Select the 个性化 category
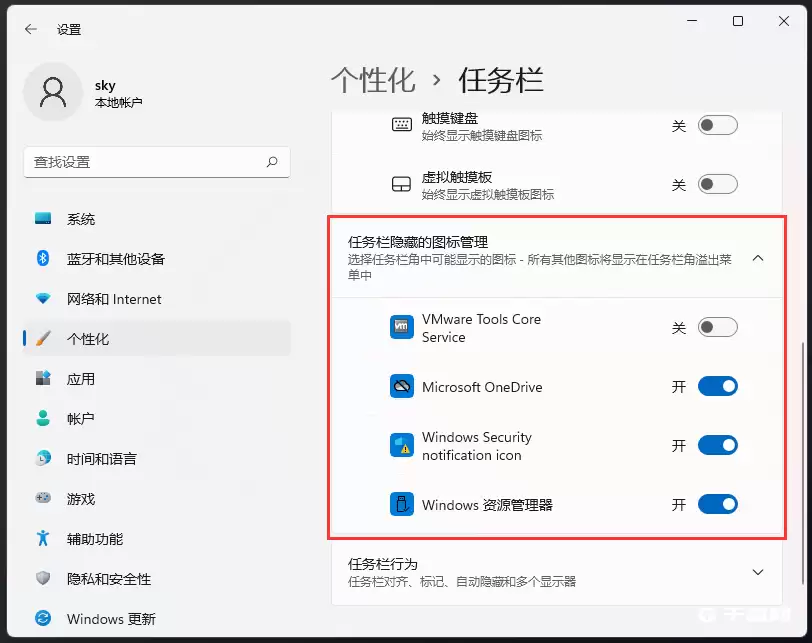Image resolution: width=812 pixels, height=643 pixels. click(x=157, y=339)
